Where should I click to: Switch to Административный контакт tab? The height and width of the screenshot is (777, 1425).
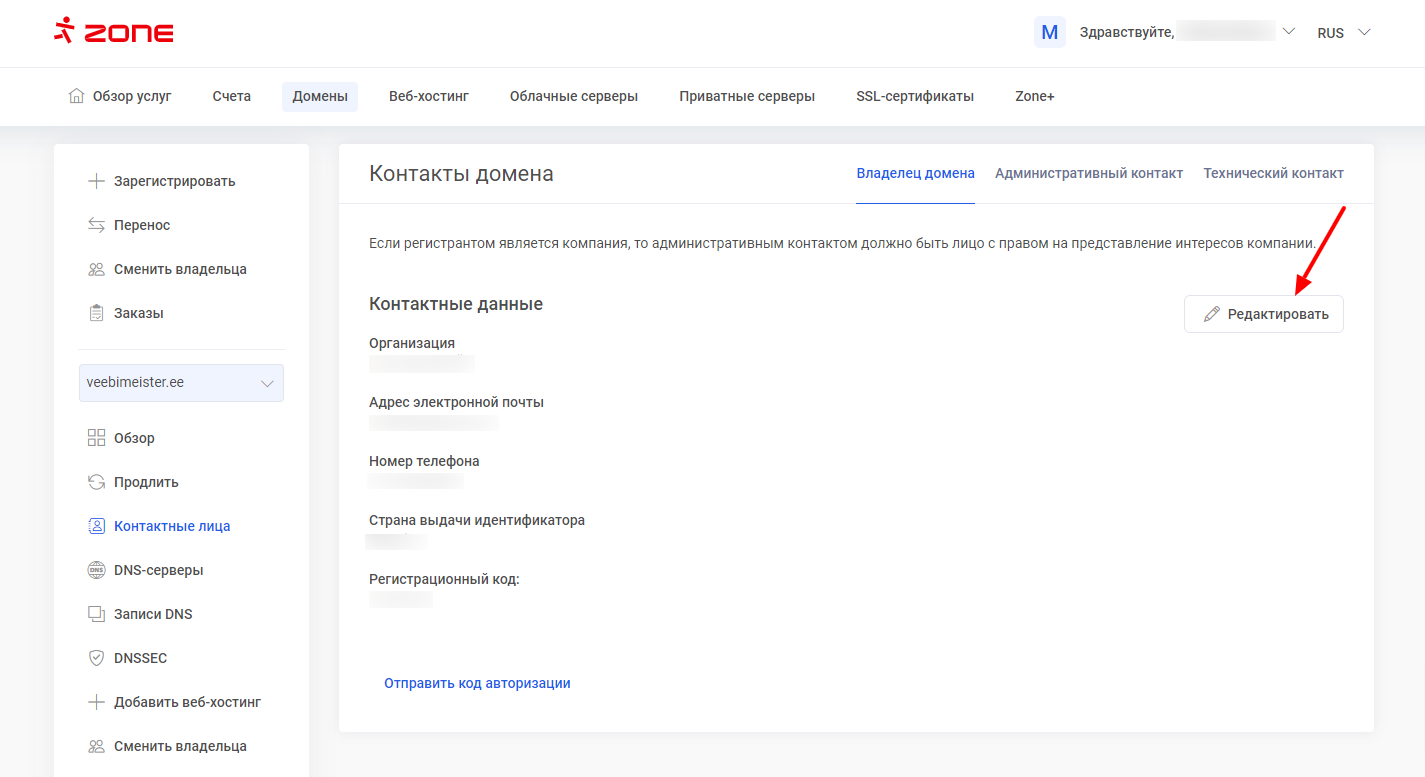[1088, 173]
